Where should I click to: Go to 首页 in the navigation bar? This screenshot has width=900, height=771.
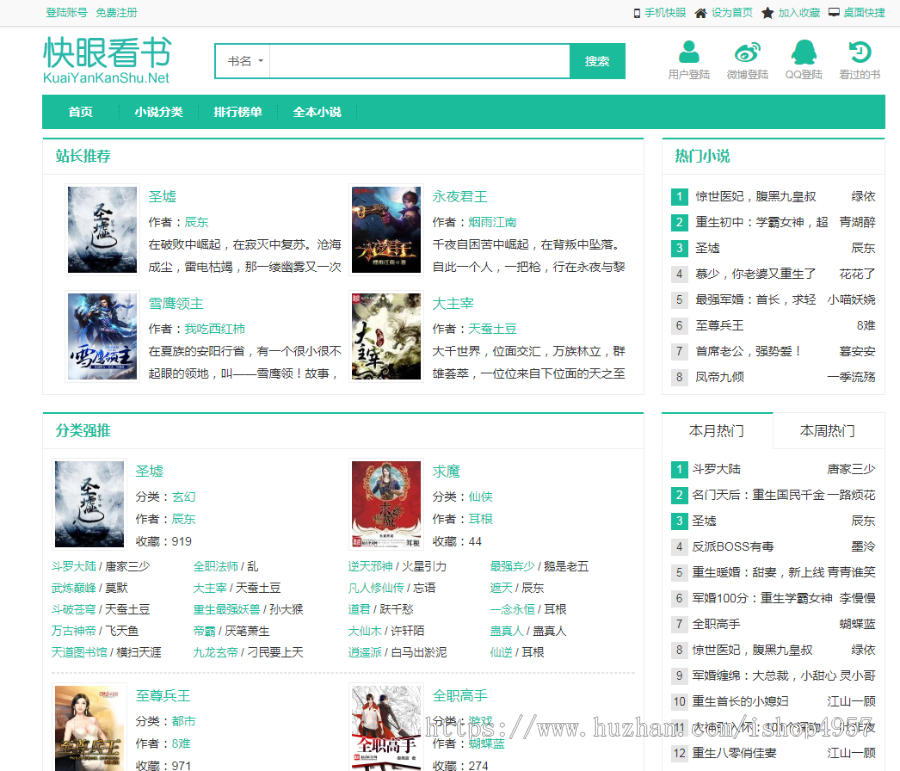click(80, 112)
